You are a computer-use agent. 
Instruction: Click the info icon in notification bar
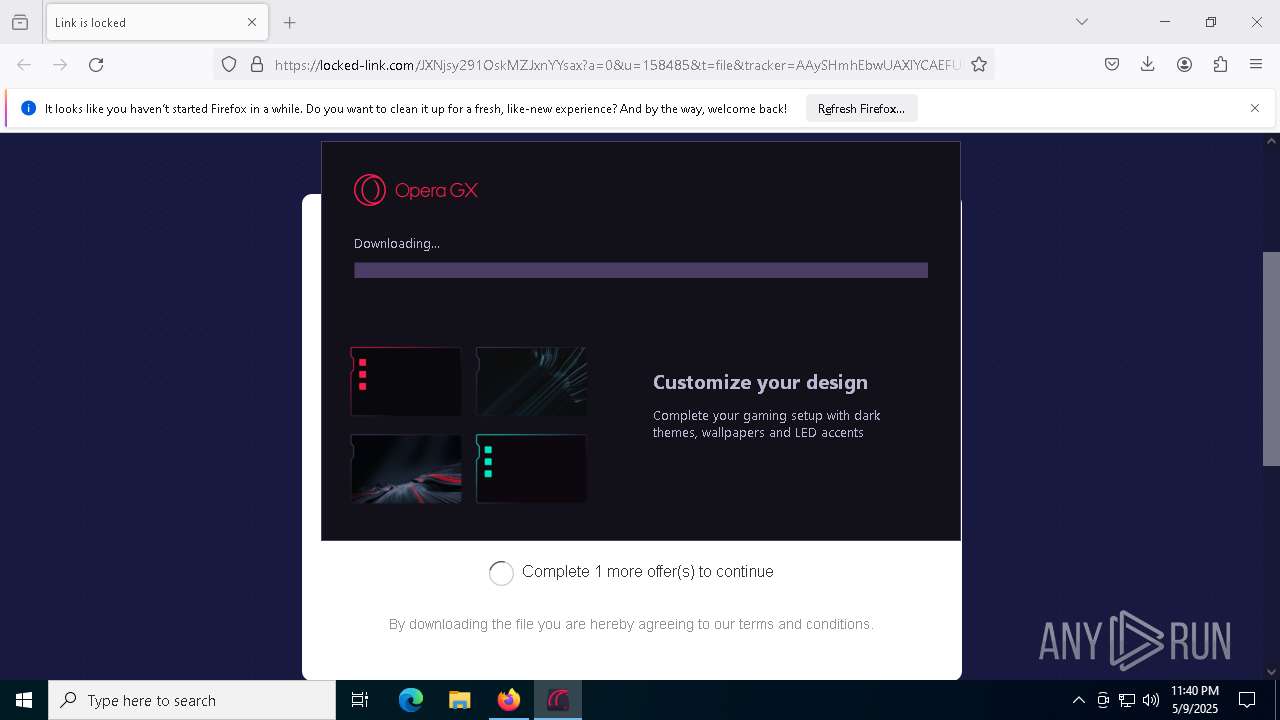(28, 108)
